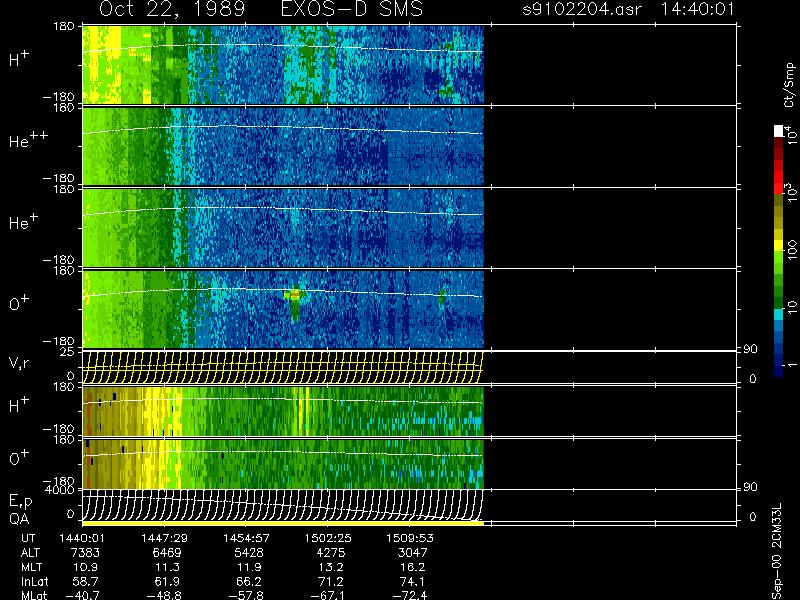Click the 'UT' row header

click(28, 538)
